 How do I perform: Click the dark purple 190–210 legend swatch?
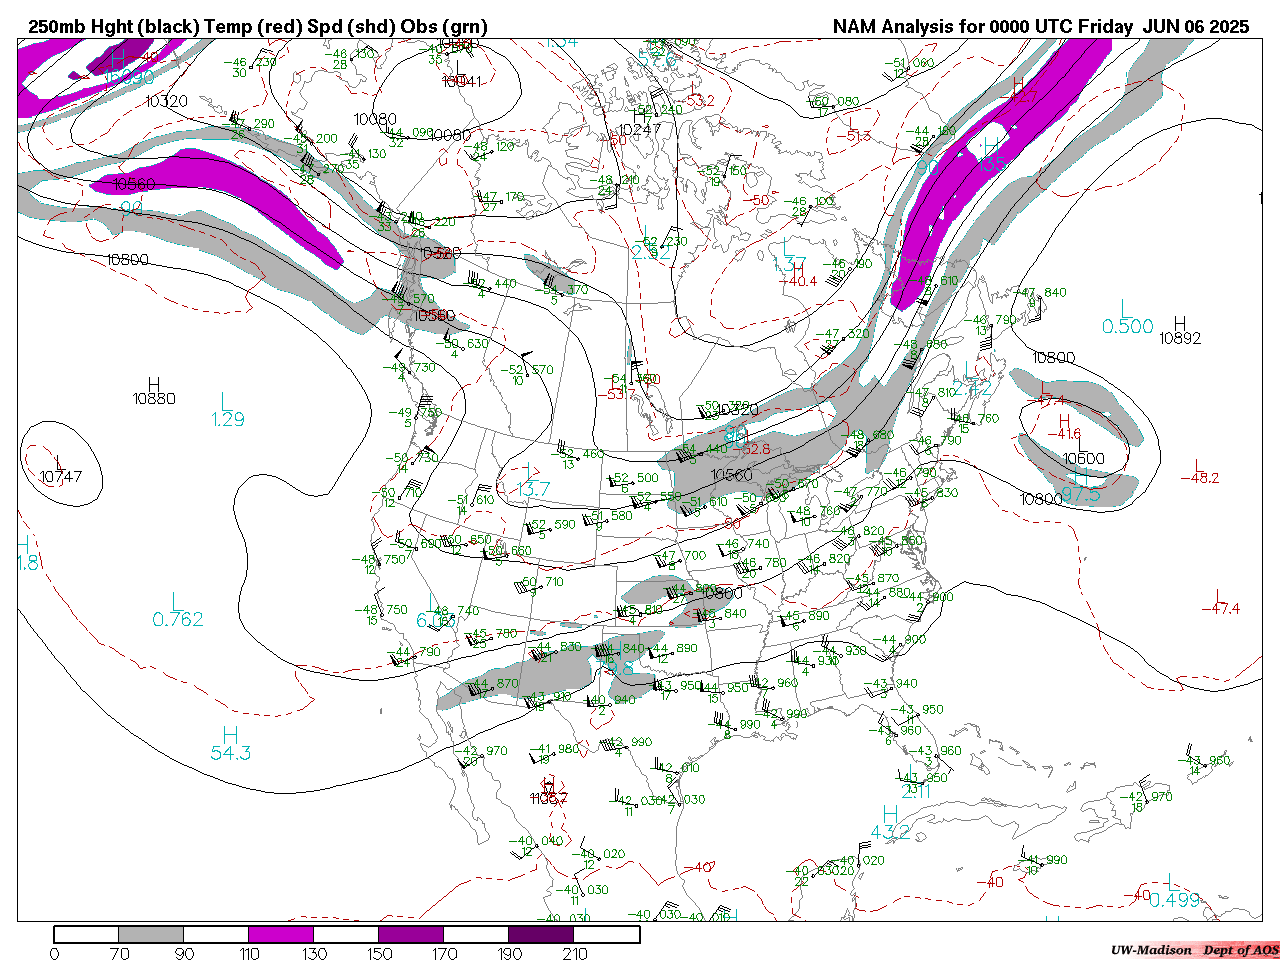541,934
